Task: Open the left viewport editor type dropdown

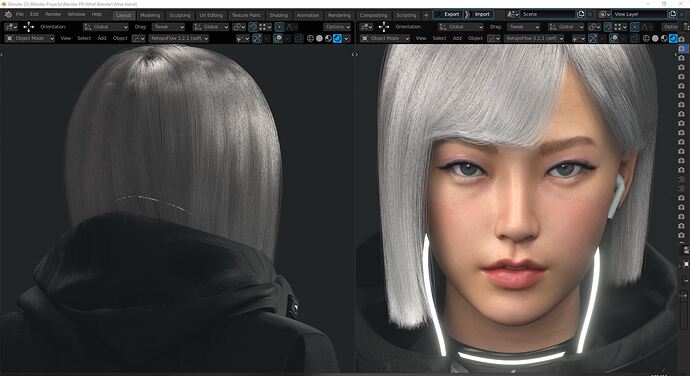Action: click(x=11, y=27)
